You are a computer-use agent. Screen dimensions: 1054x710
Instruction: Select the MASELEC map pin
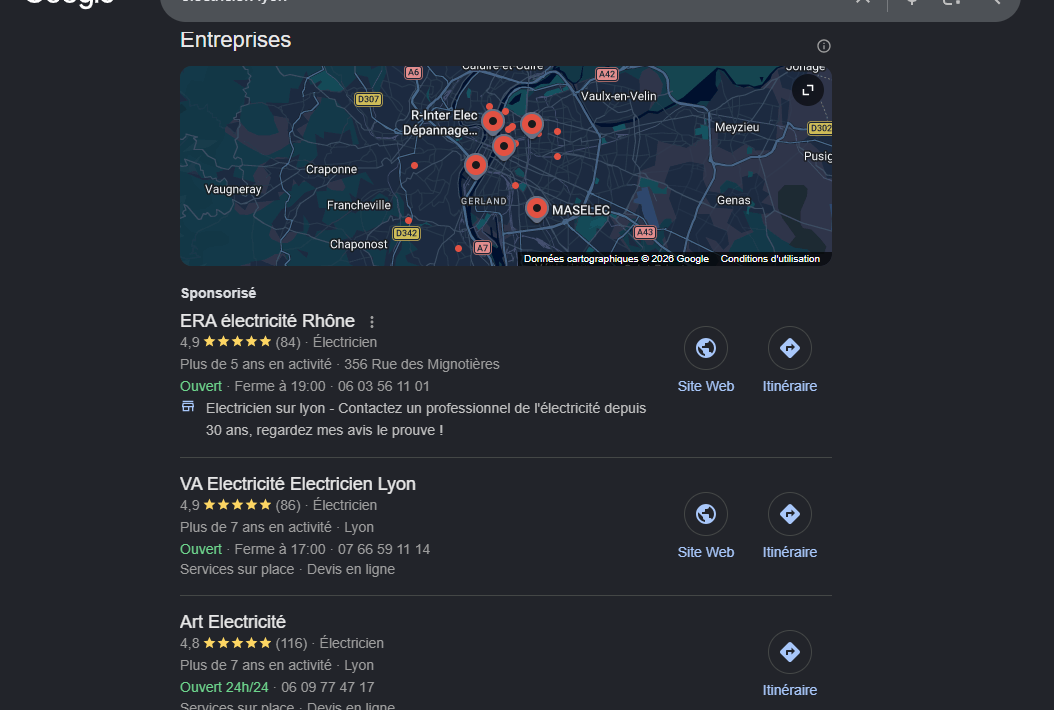[536, 209]
